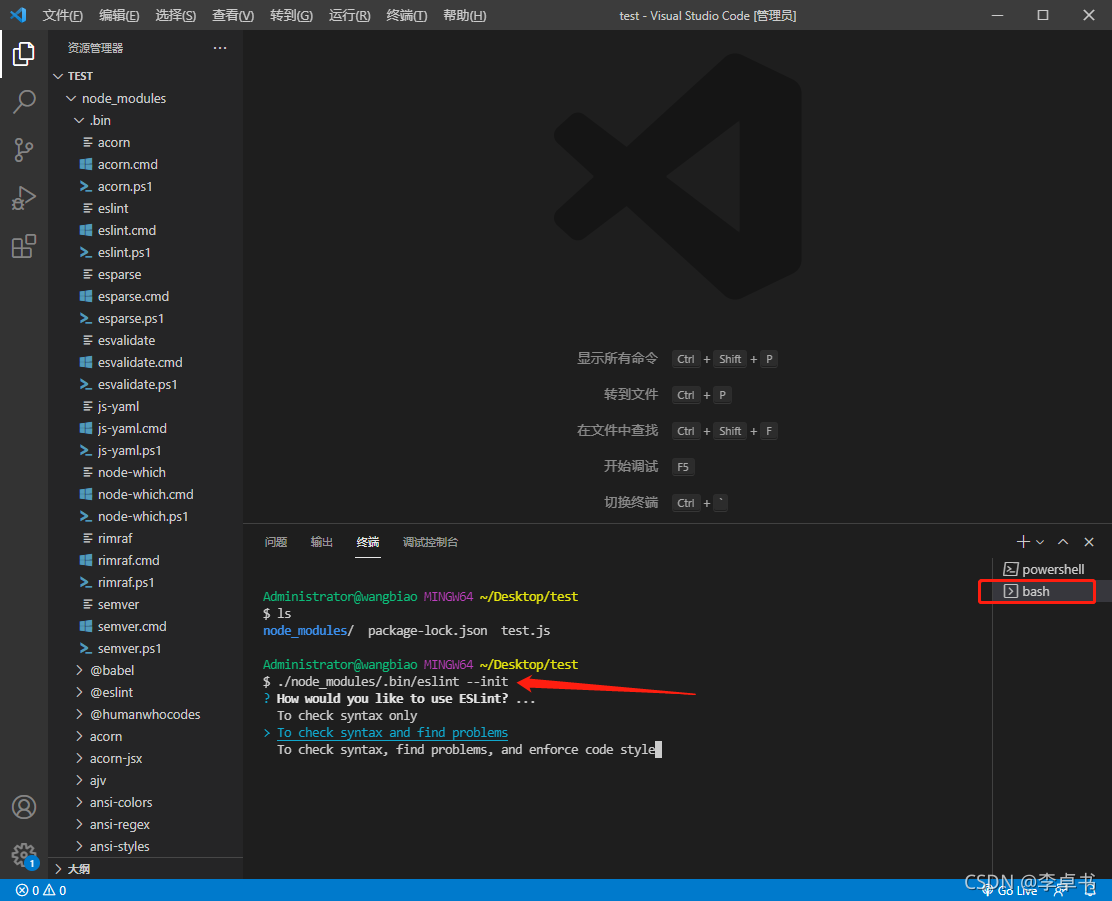
Task: Open the semver file without extension
Action: (x=118, y=604)
